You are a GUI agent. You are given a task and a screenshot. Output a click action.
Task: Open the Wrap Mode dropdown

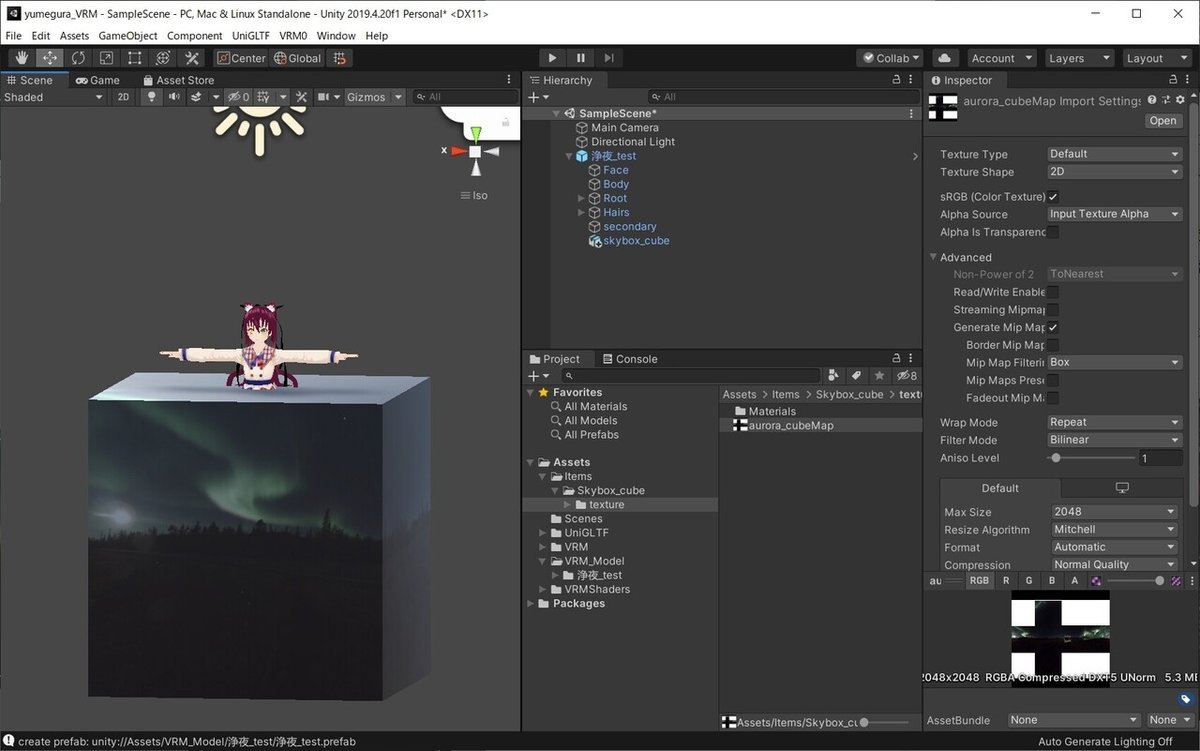[x=1113, y=422]
